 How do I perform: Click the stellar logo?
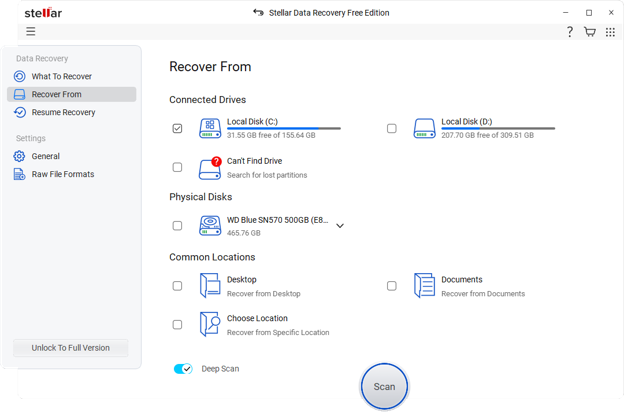tap(43, 13)
